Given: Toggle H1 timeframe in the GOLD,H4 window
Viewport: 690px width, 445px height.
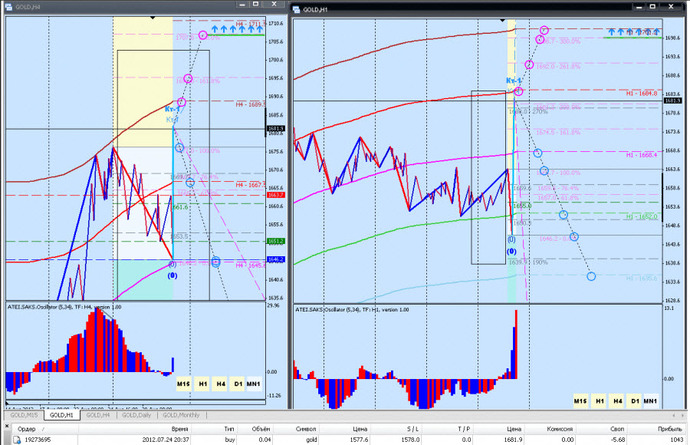Looking at the screenshot, I should [x=202, y=384].
